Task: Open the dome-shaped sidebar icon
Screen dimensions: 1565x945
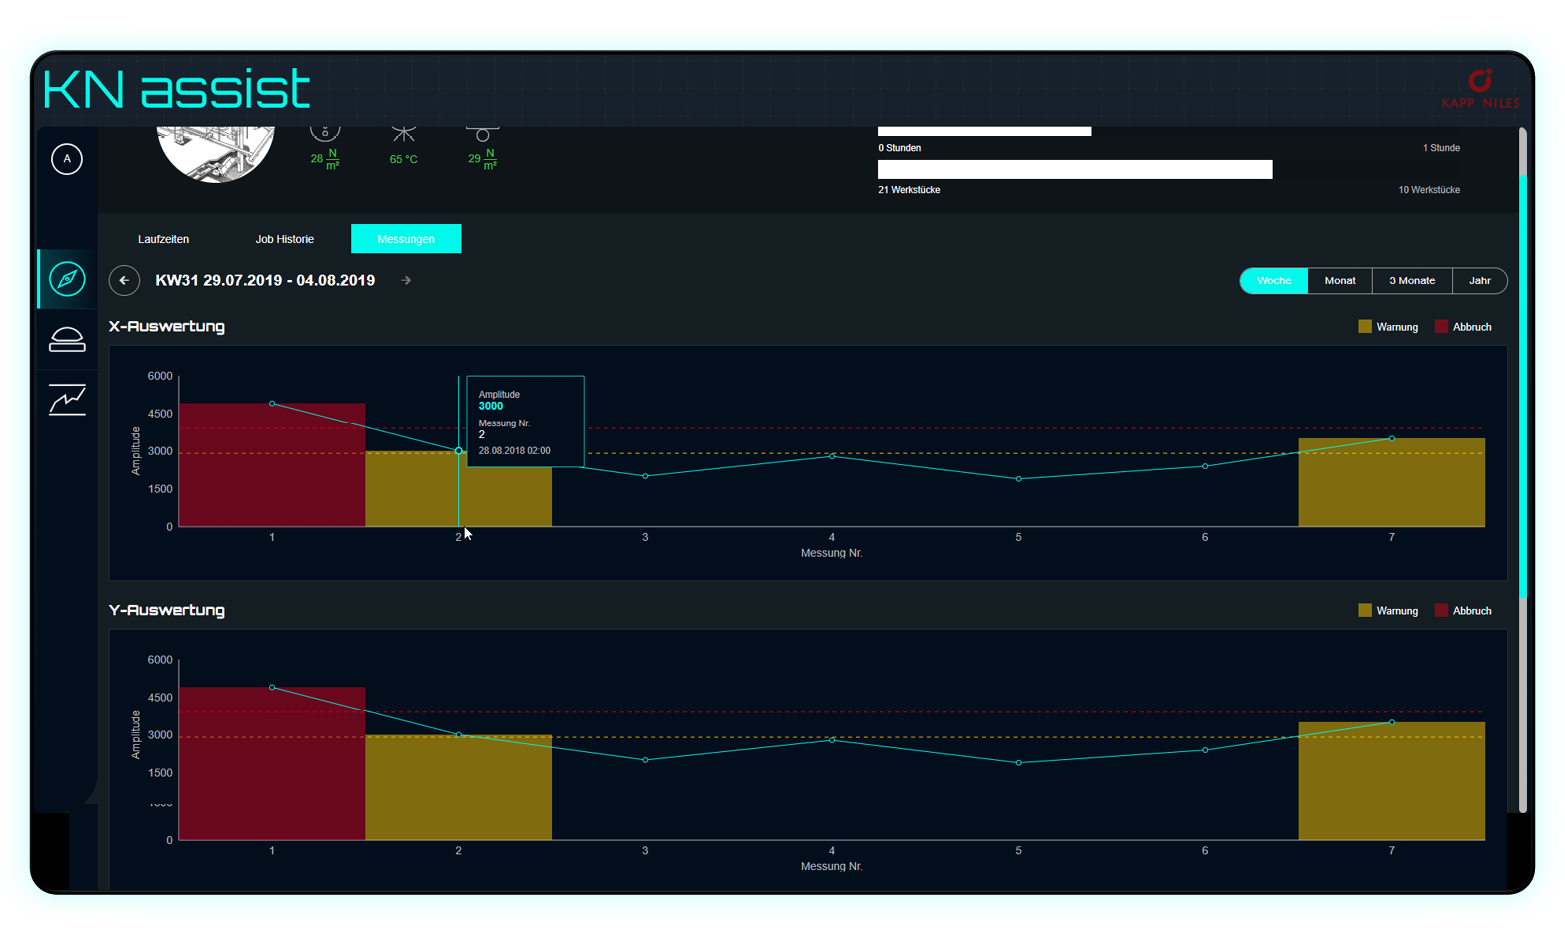Action: coord(67,340)
